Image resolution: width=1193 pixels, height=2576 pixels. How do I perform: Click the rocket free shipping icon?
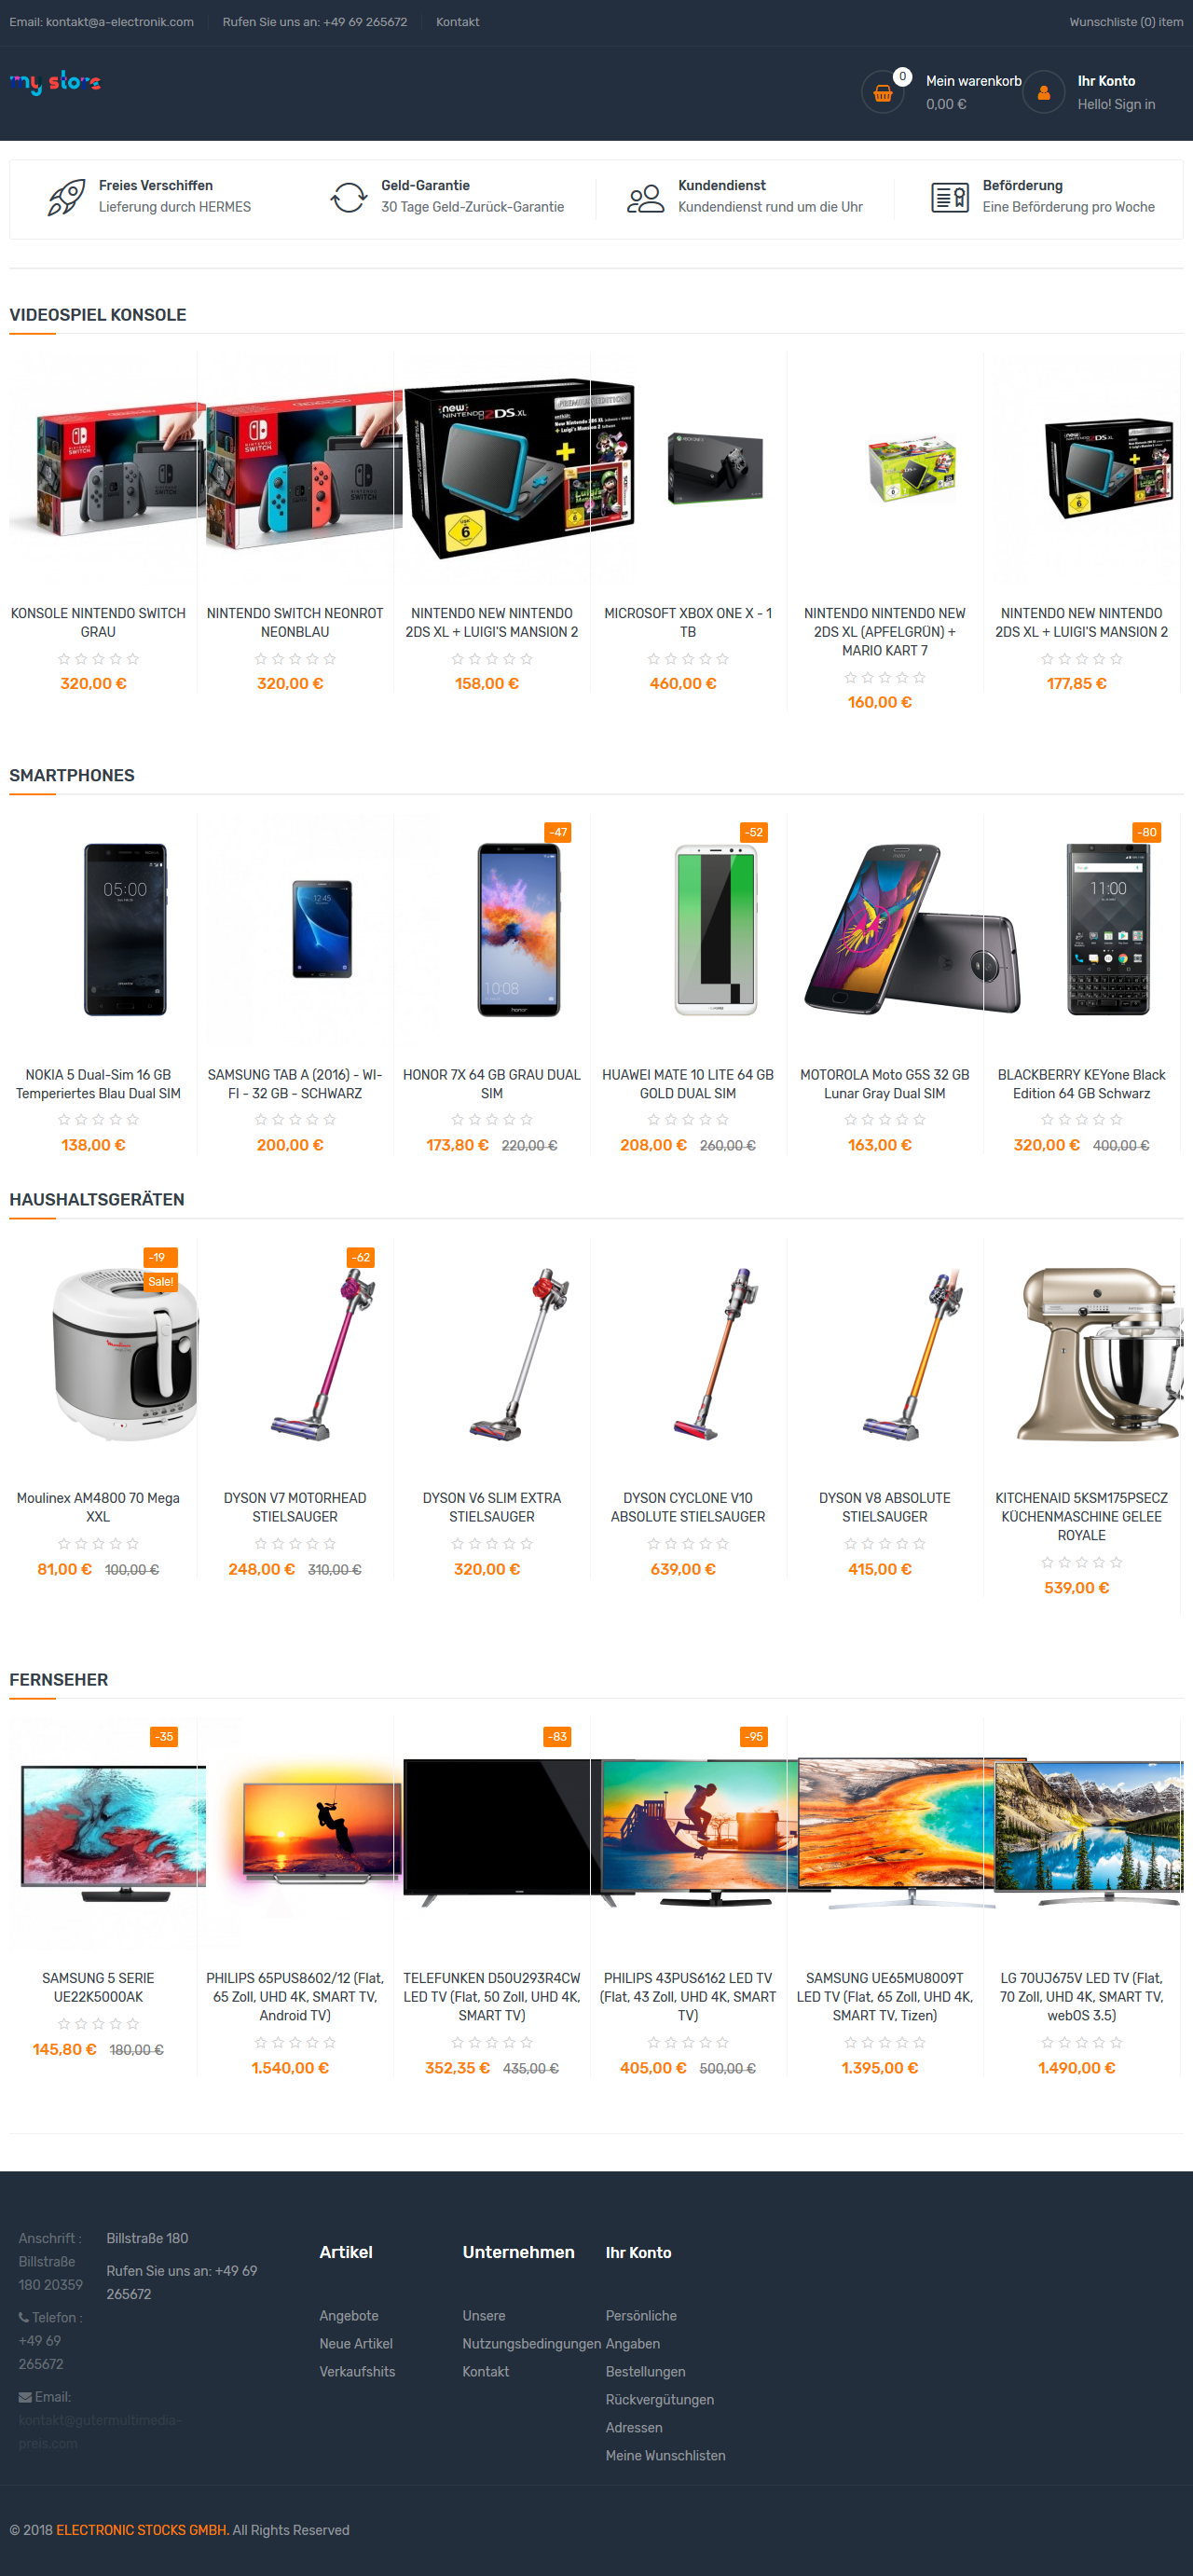(x=66, y=197)
